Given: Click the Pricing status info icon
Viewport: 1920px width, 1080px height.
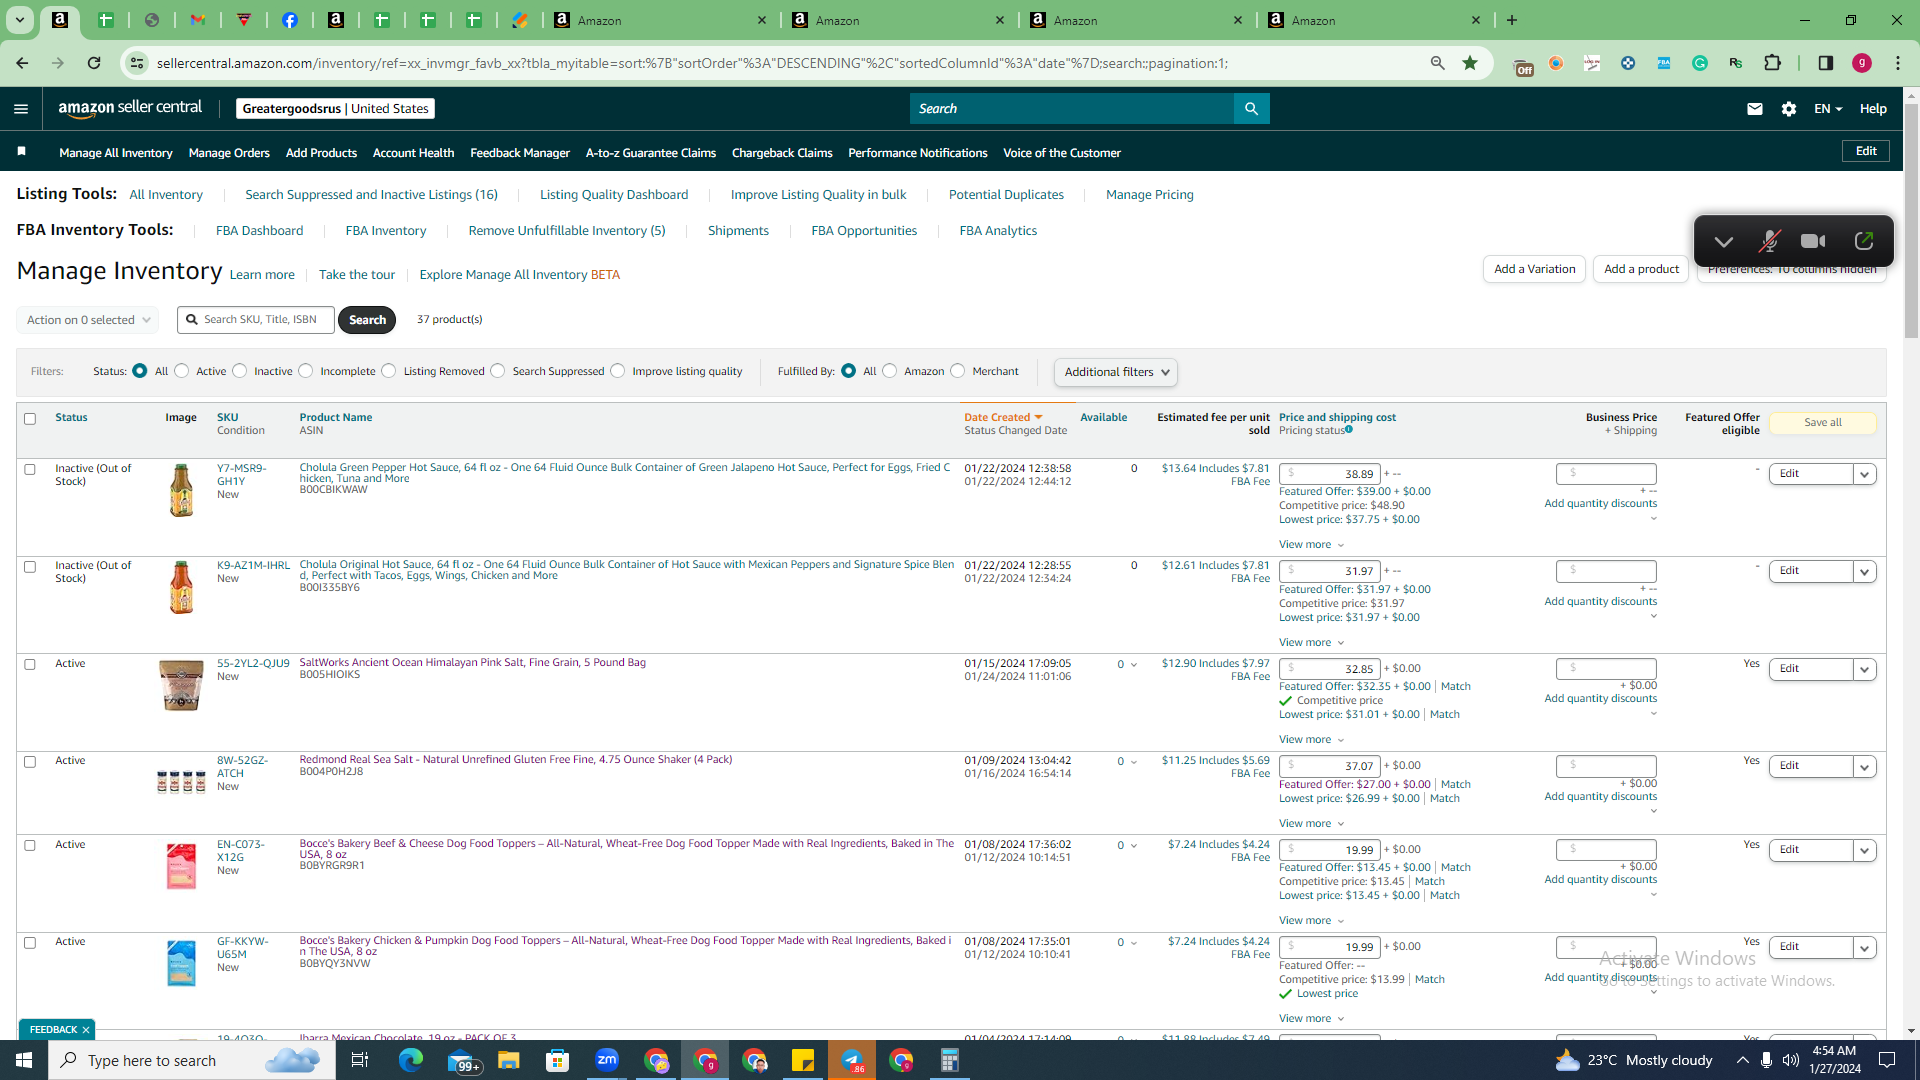Looking at the screenshot, I should point(1349,430).
